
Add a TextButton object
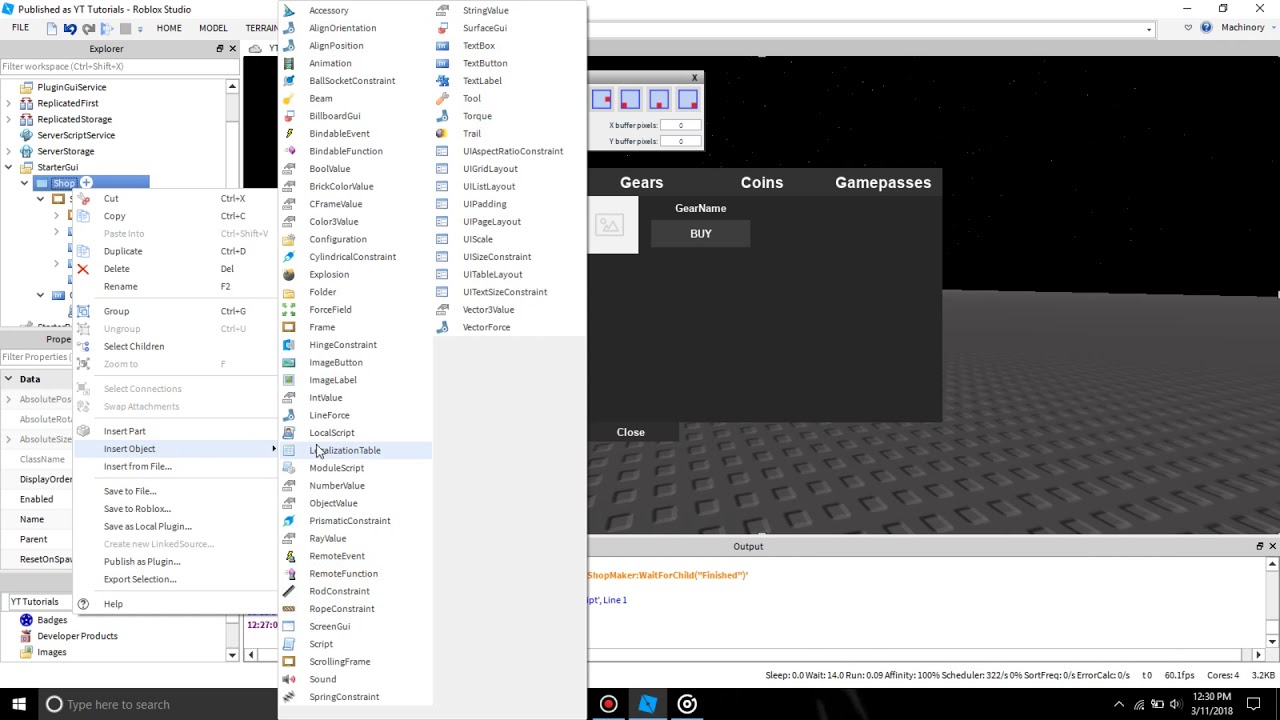pyautogui.click(x=509, y=63)
